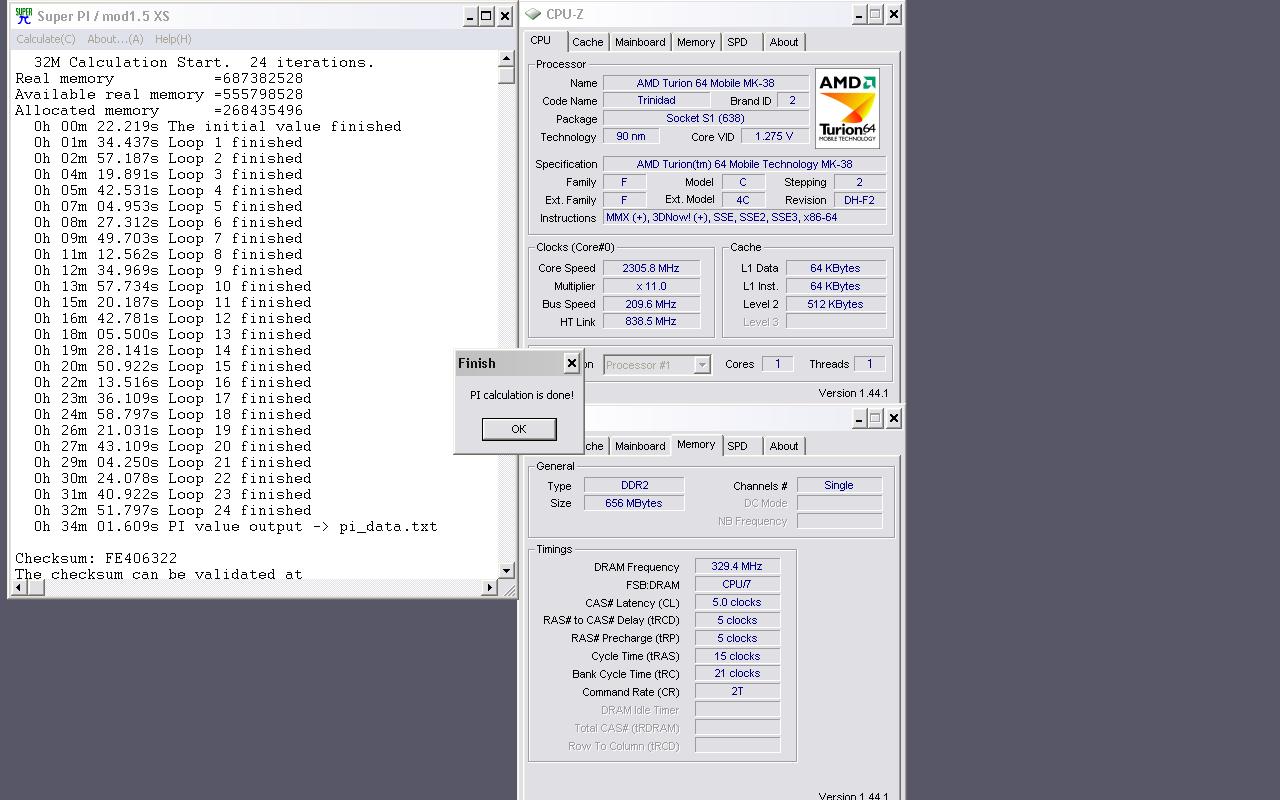Click the PI value output pi_data.txt line

(x=235, y=526)
